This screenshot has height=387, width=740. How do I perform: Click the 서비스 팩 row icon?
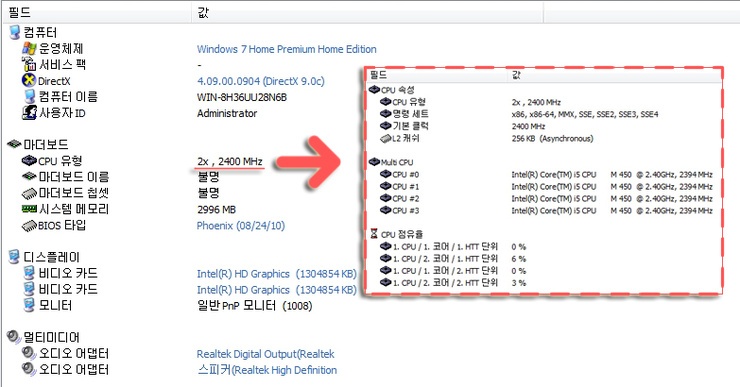(29, 64)
